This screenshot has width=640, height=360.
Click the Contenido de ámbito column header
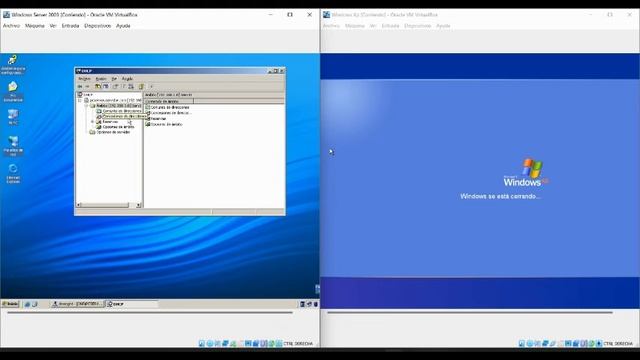tap(169, 101)
